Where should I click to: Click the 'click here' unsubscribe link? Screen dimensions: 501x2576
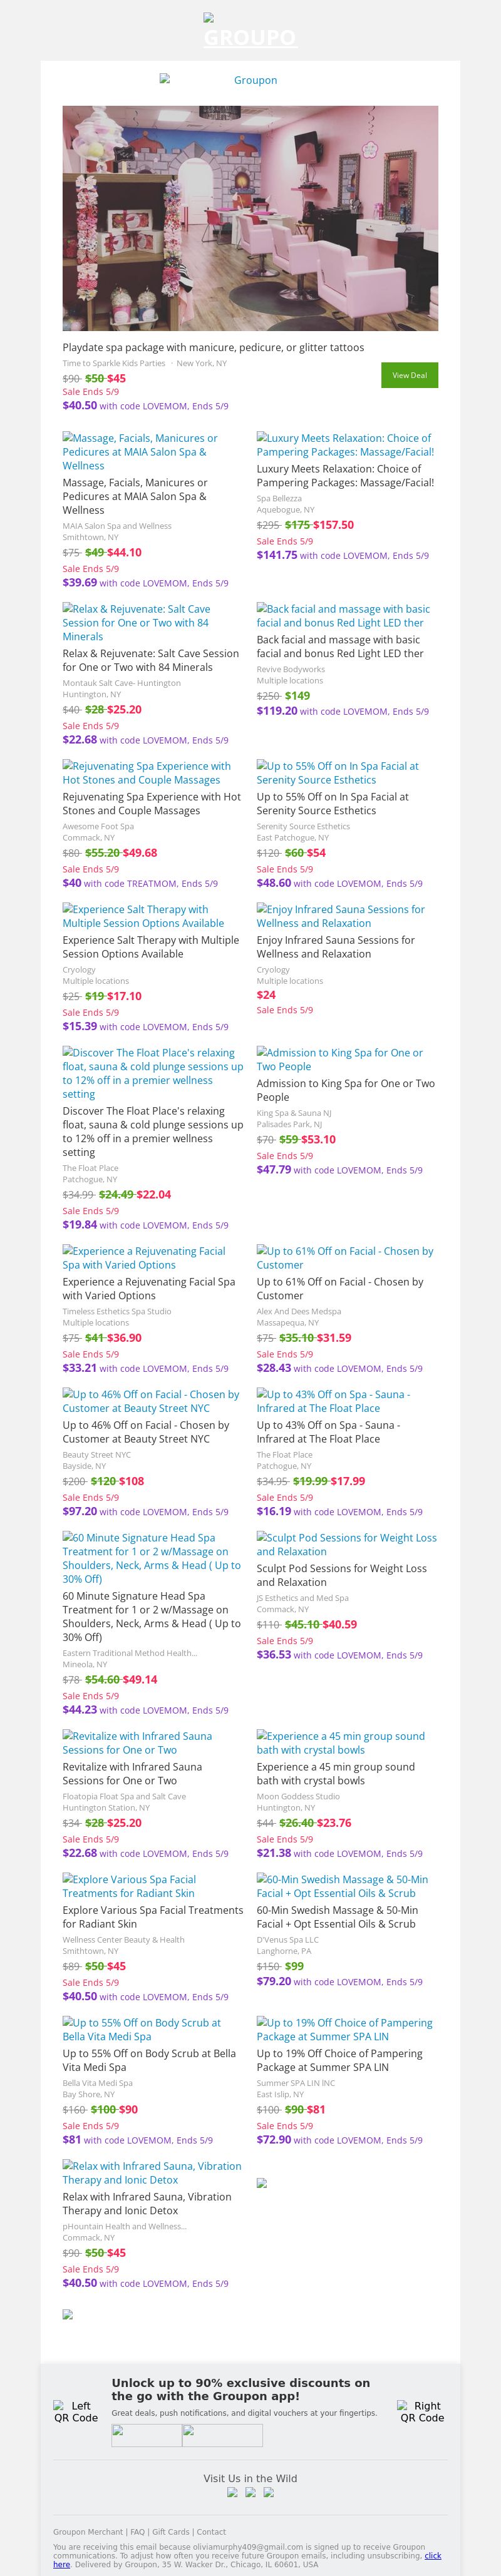pos(432,2555)
